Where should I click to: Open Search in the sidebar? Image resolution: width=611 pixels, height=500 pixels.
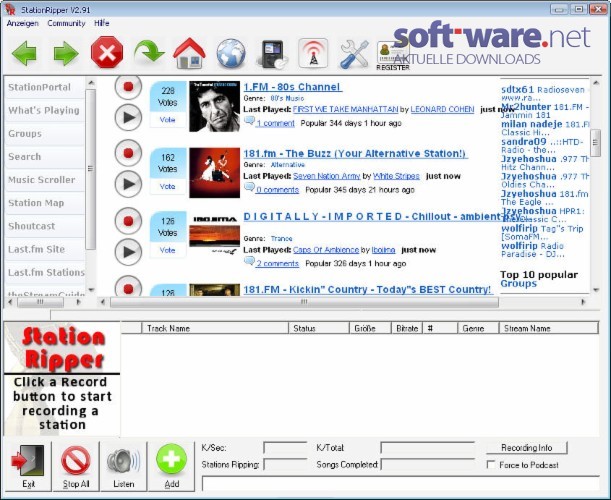point(45,157)
